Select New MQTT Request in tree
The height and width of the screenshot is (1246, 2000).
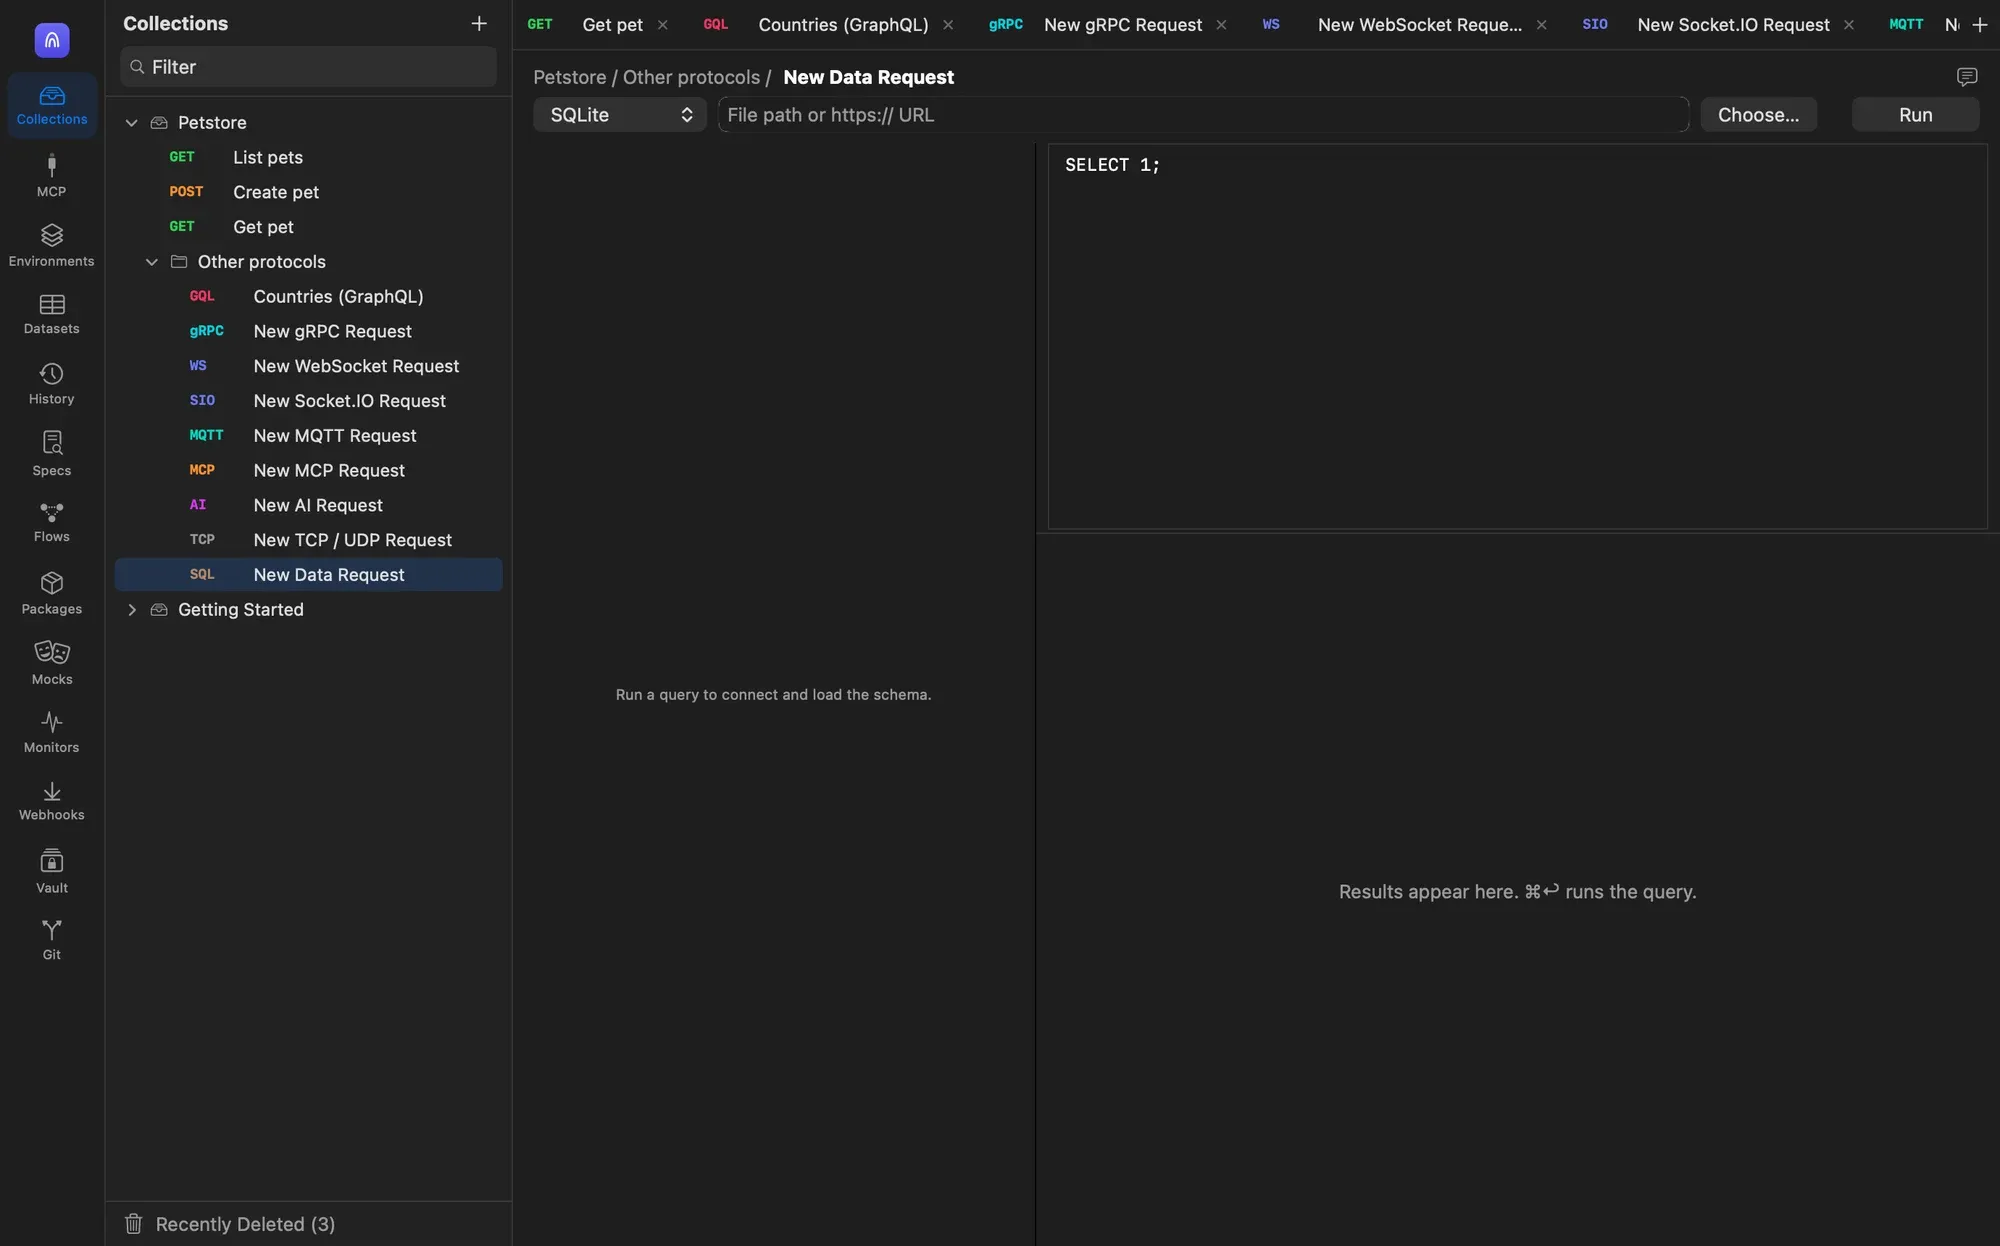[x=309, y=436]
